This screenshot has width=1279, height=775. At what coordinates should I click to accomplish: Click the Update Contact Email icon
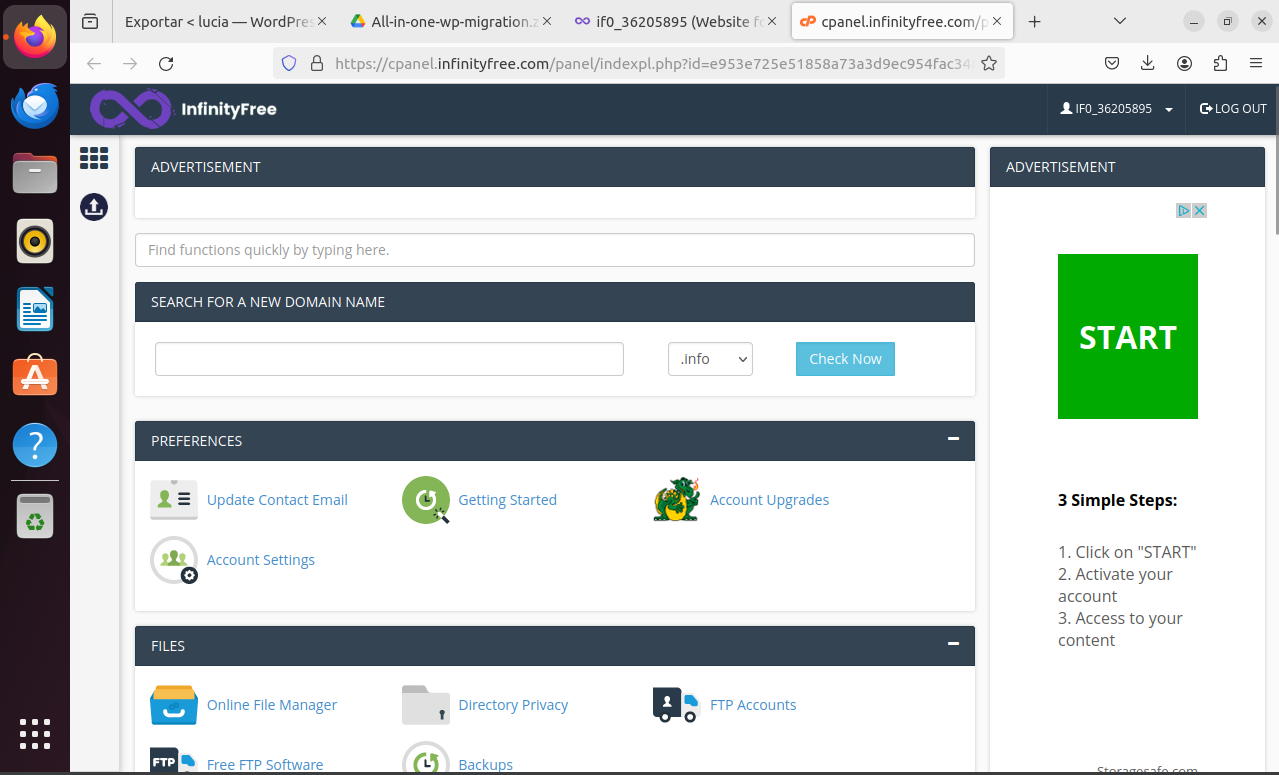point(174,500)
